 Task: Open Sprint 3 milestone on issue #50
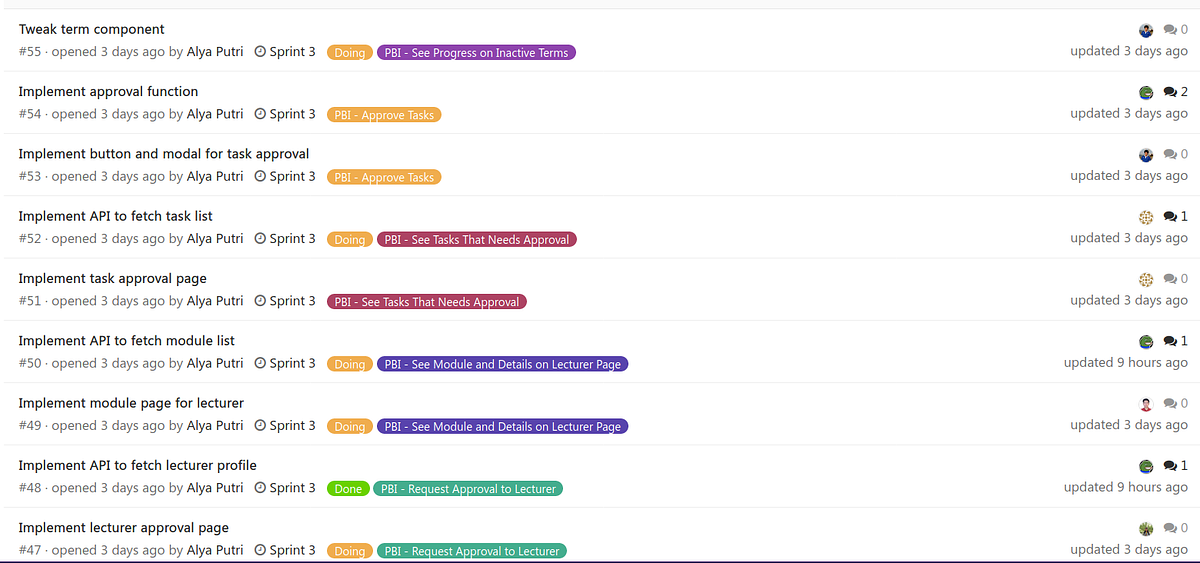point(285,363)
